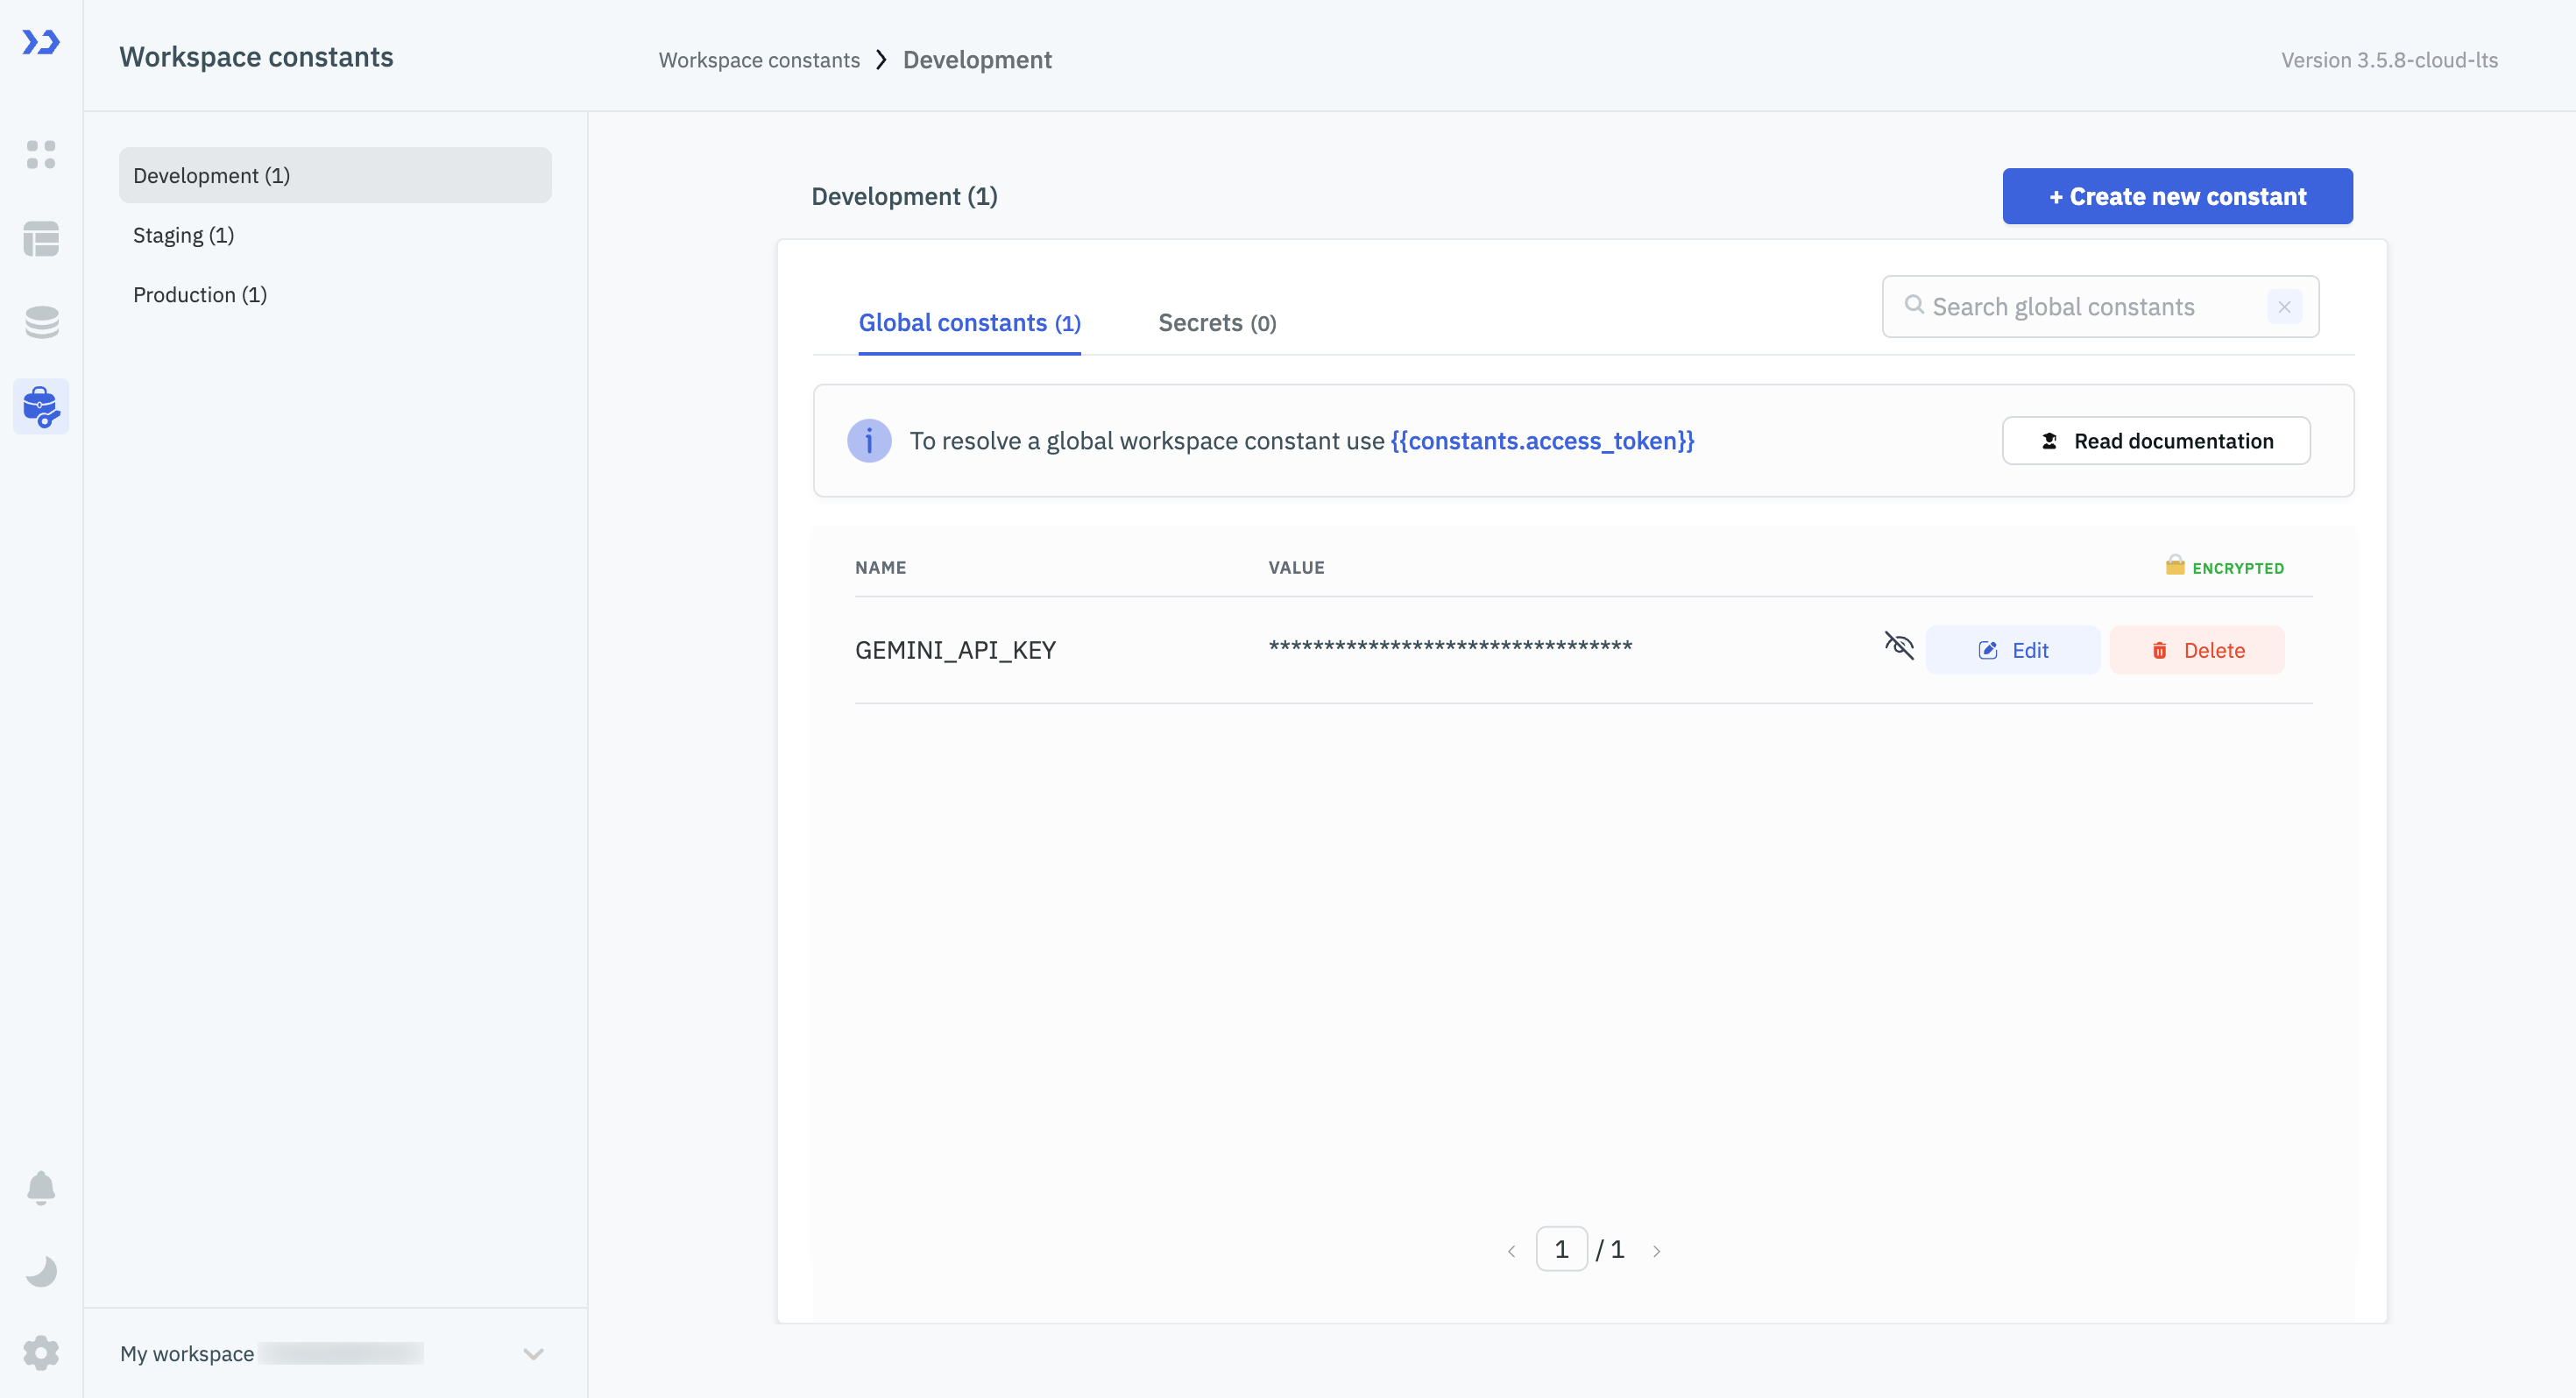Open the Data sources icon
The height and width of the screenshot is (1398, 2576).
[41, 322]
